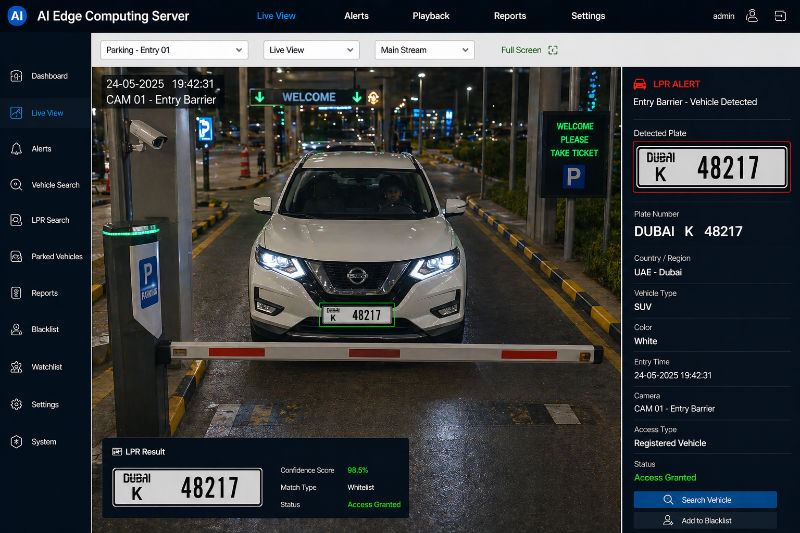Click the Watchlist sidebar icon
The height and width of the screenshot is (533, 800).
pyautogui.click(x=16, y=367)
